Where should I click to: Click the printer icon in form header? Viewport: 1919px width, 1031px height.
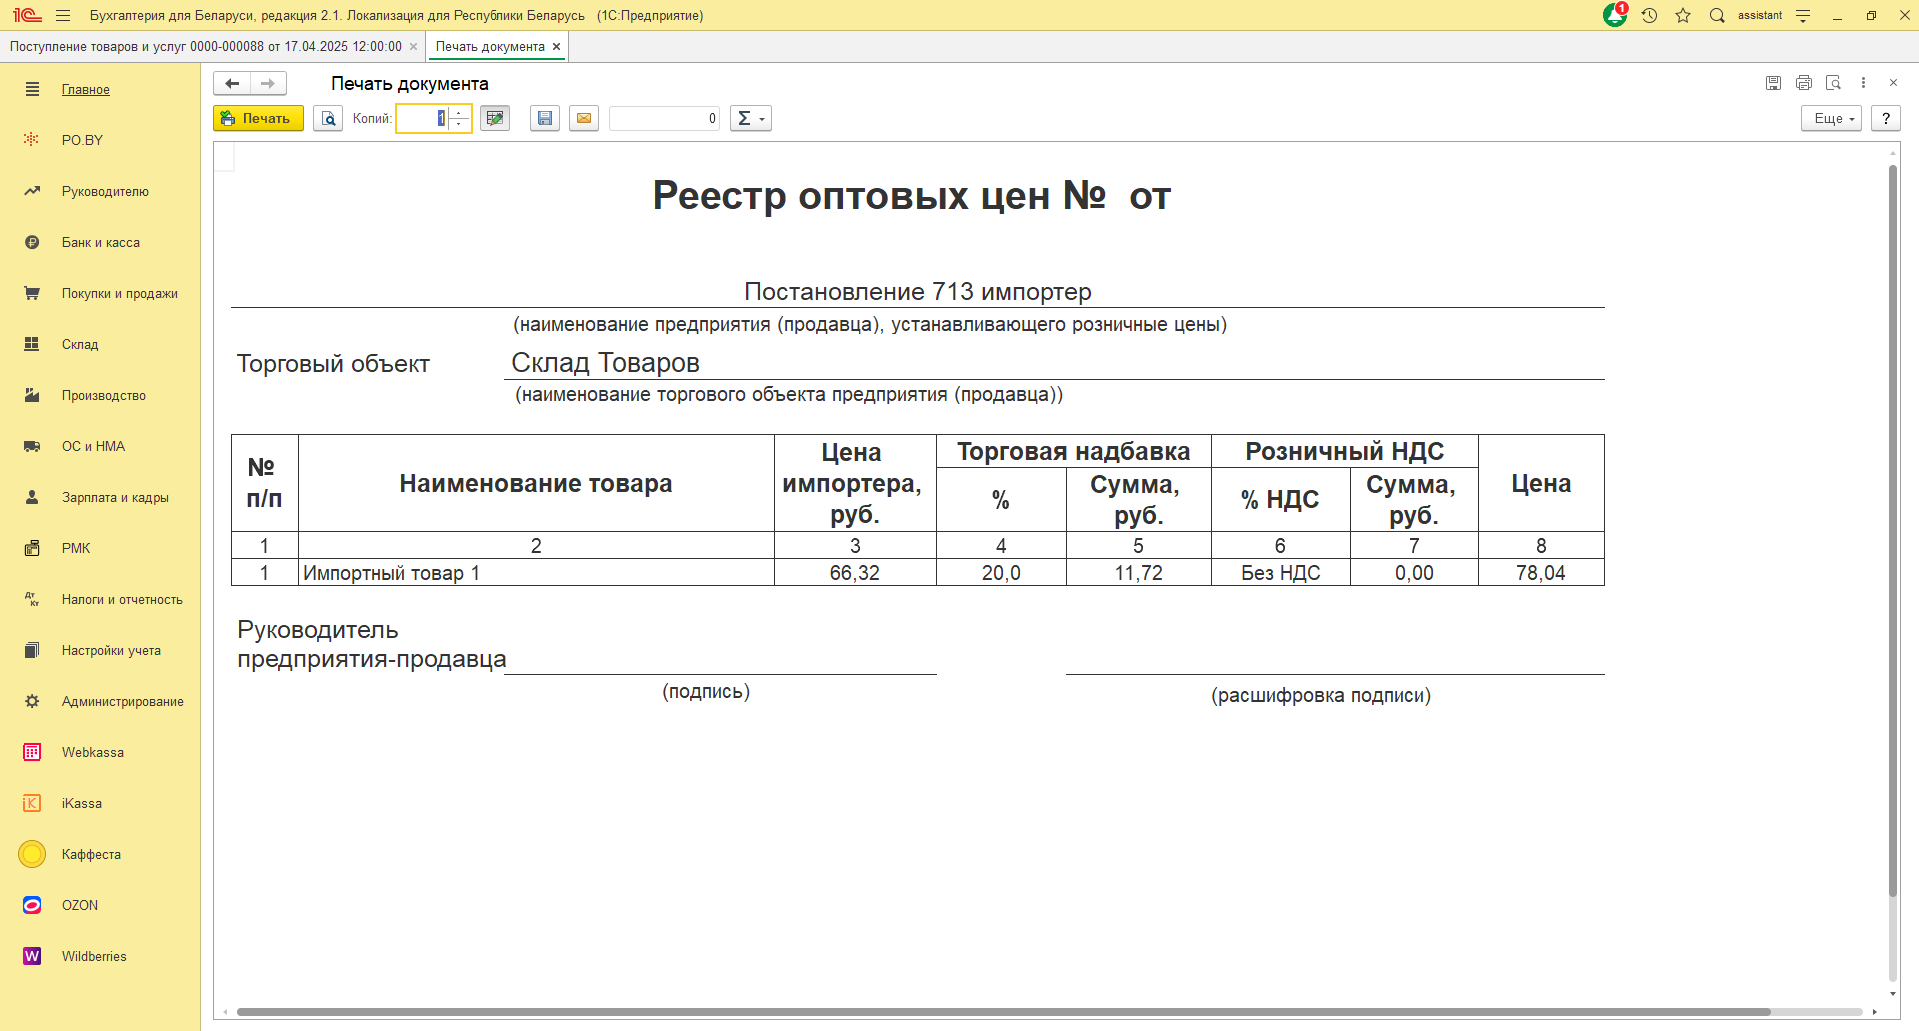1803,83
